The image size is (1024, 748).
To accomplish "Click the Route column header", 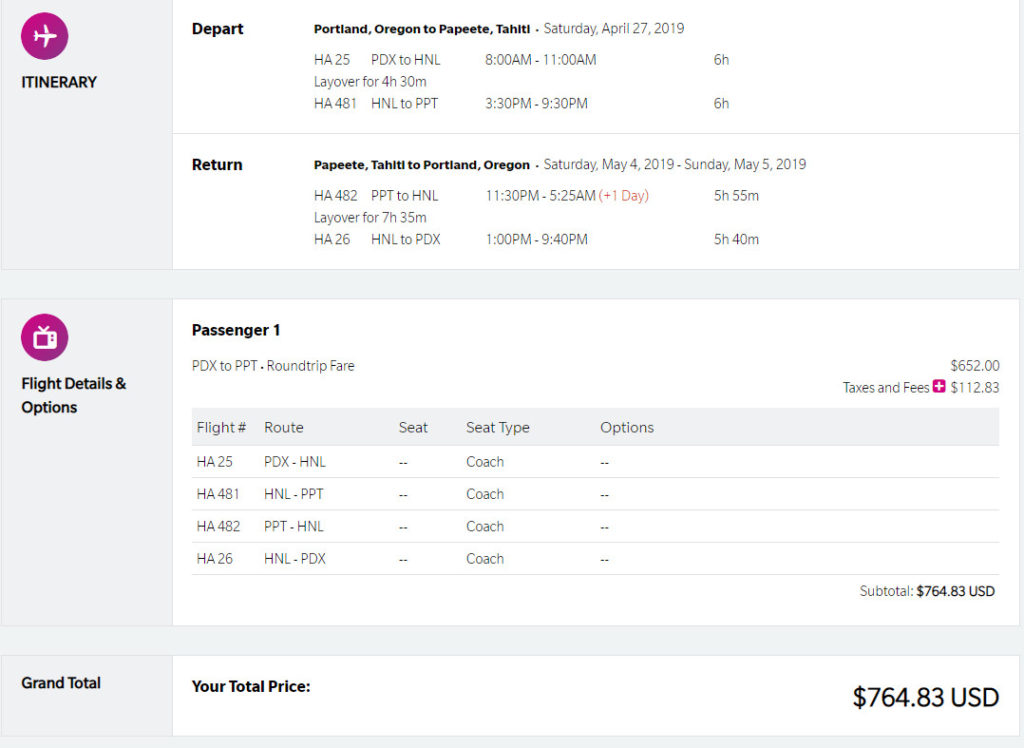I will [x=283, y=427].
